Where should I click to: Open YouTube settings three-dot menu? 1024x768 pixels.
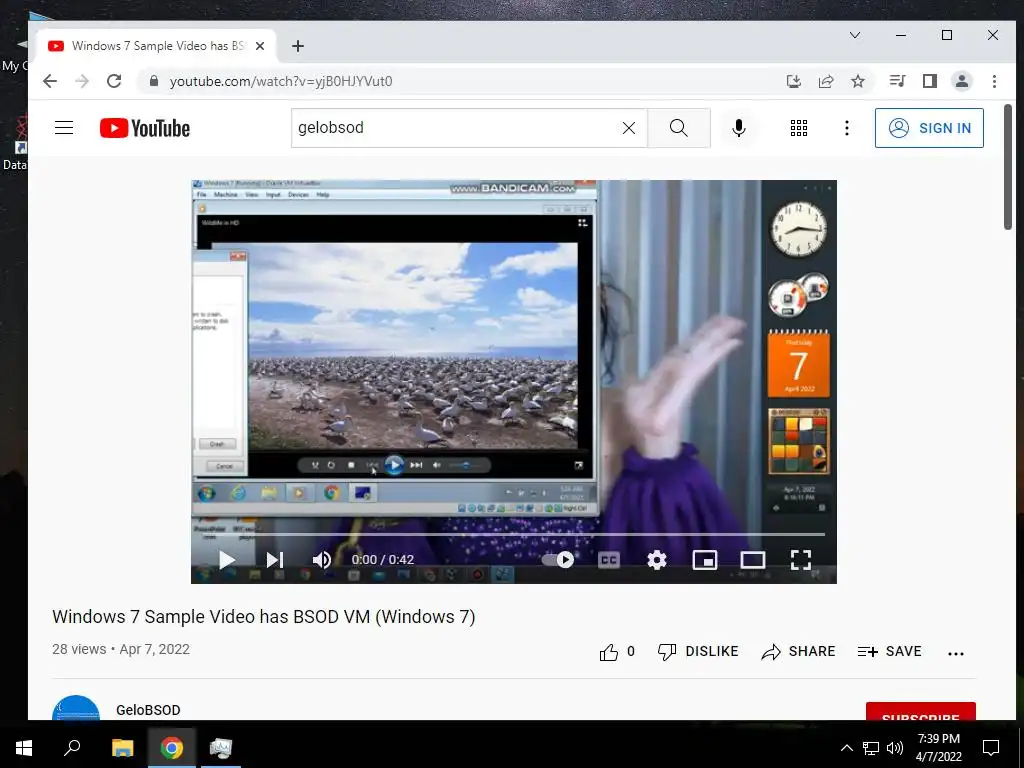[x=847, y=128]
